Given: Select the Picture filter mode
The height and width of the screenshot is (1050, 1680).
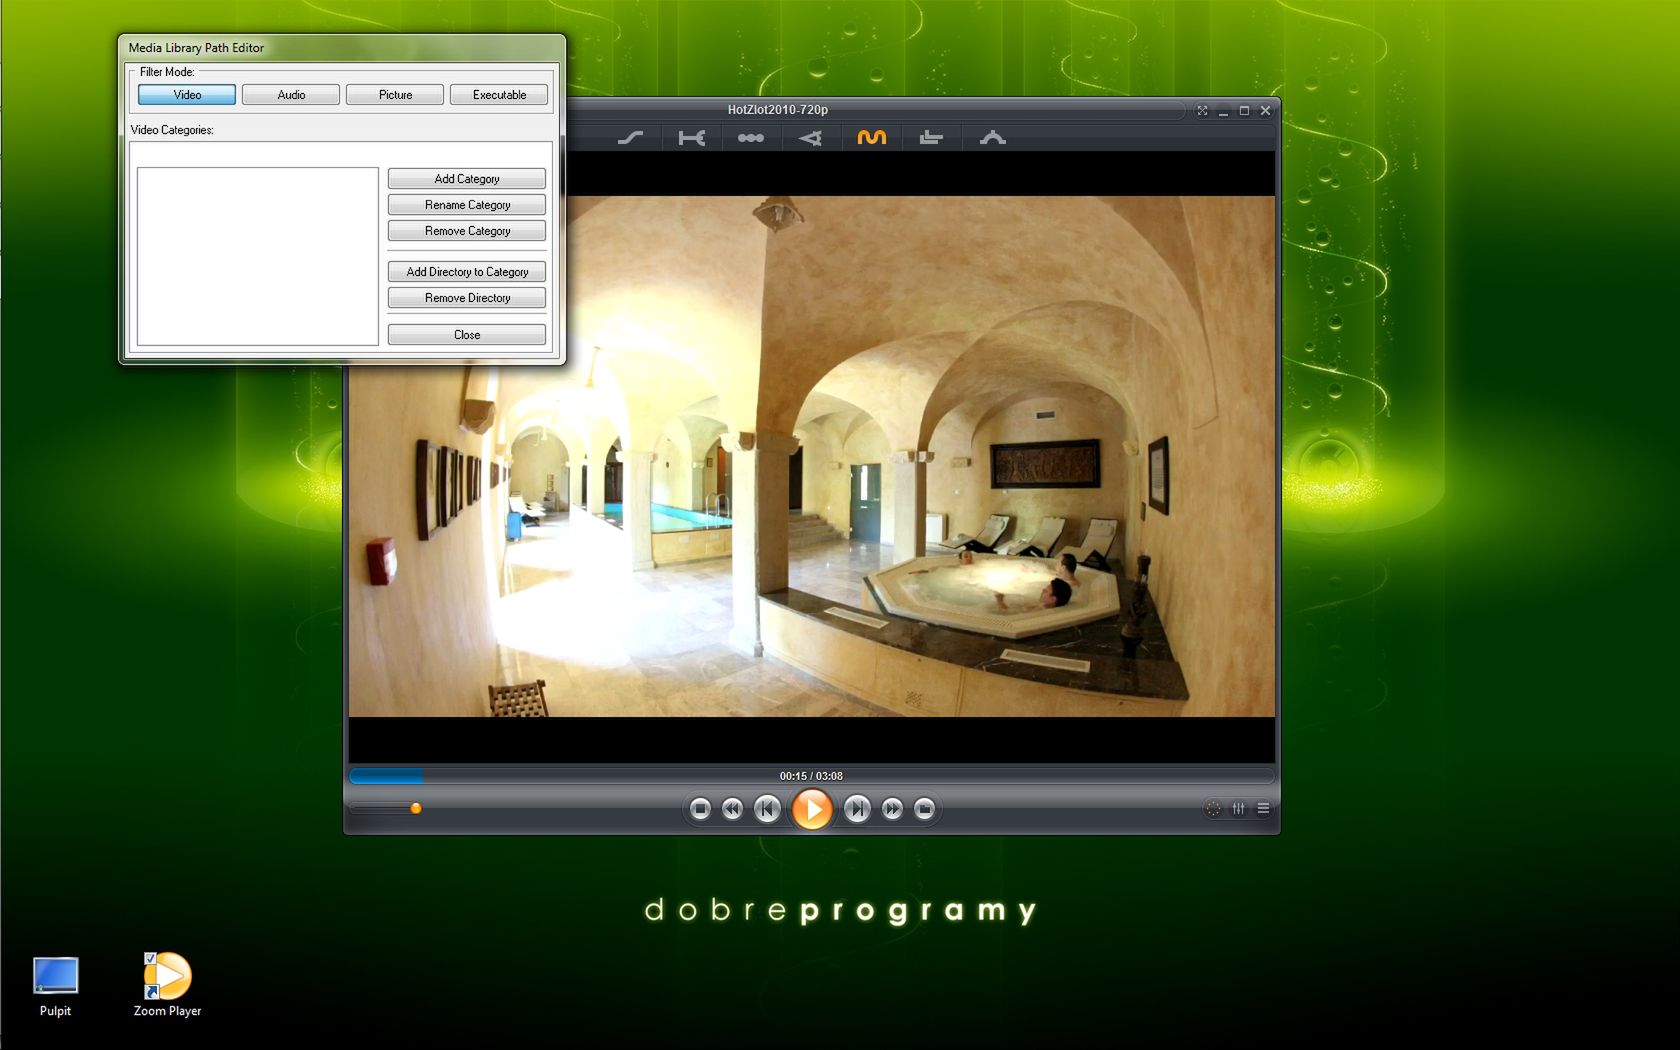Looking at the screenshot, I should [395, 95].
